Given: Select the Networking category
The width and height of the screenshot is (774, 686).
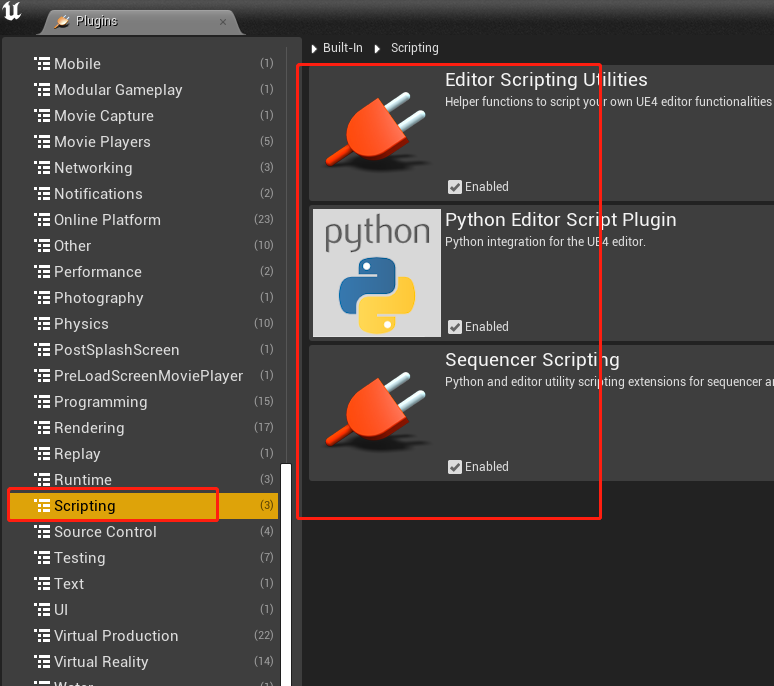Looking at the screenshot, I should [143, 168].
